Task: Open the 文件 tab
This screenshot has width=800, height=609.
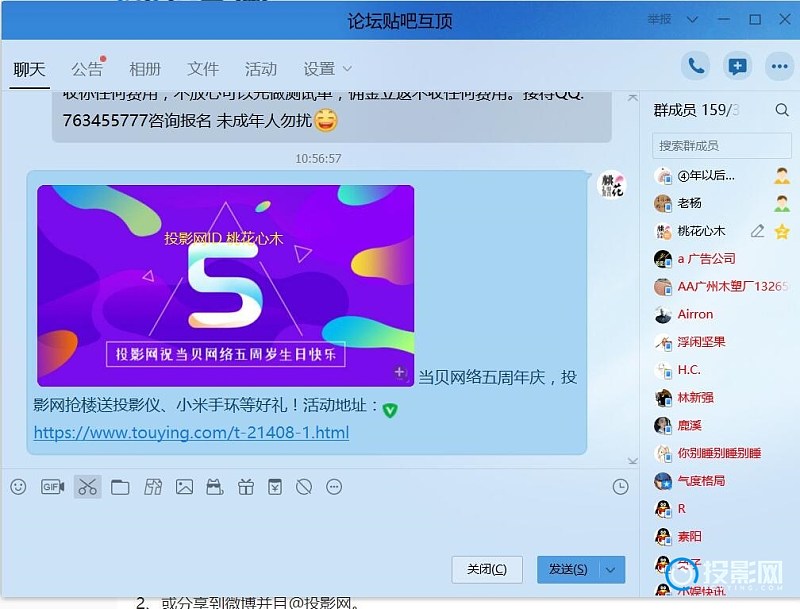Action: tap(203, 69)
